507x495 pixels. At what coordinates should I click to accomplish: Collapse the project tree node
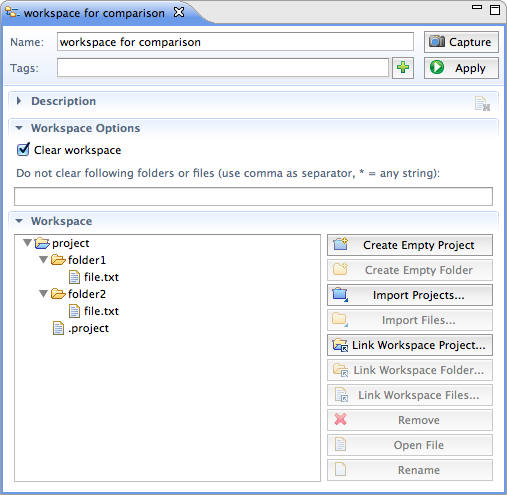pyautogui.click(x=28, y=243)
